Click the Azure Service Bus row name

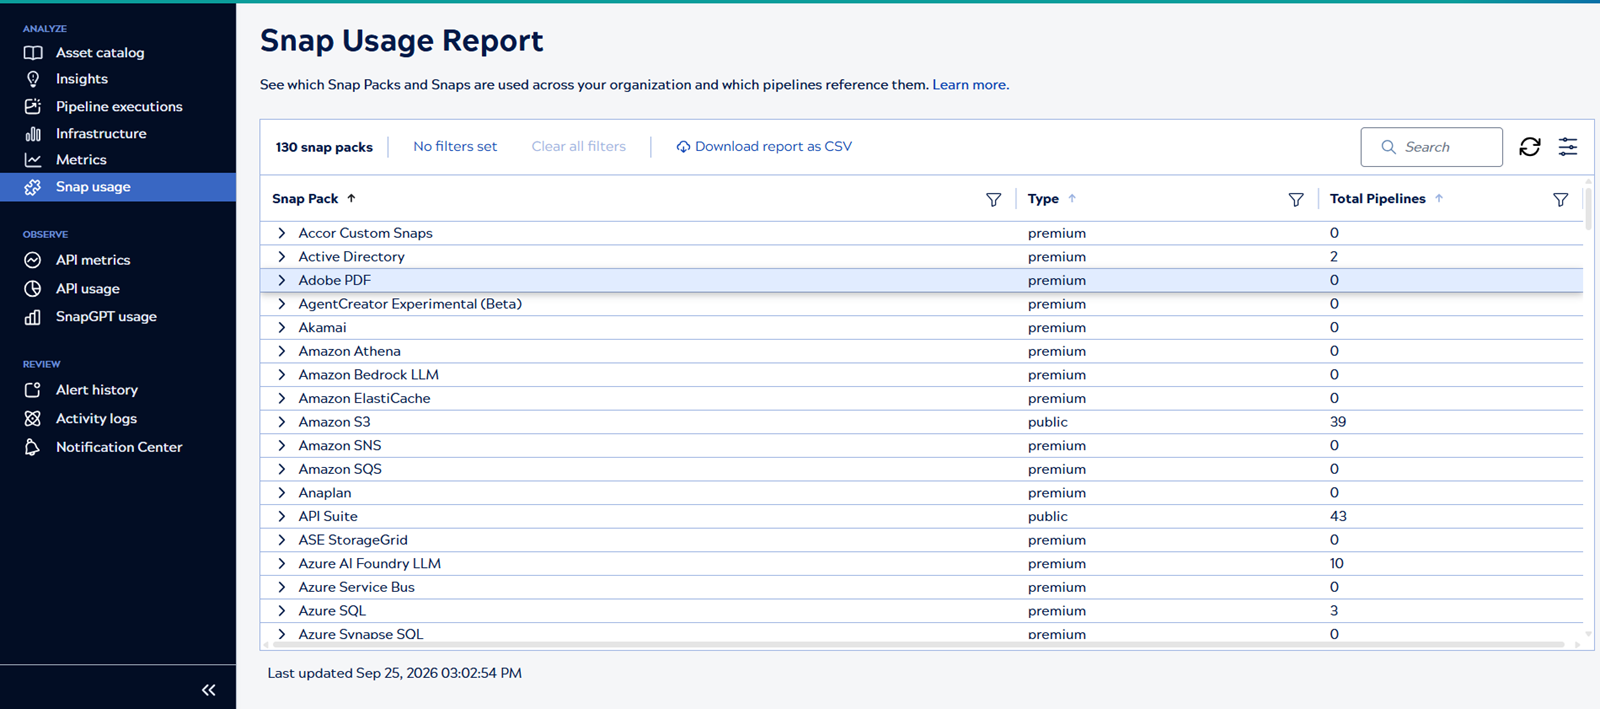356,587
